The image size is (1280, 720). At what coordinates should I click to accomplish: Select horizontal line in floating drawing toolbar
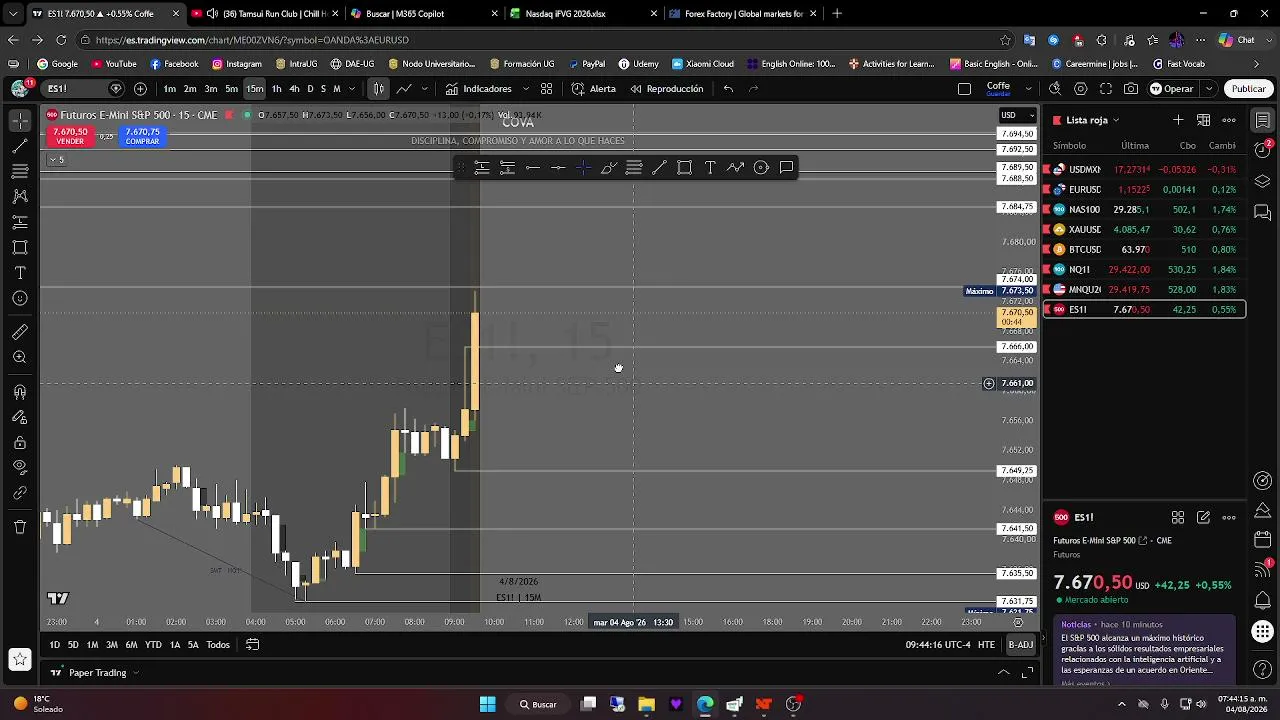click(533, 167)
